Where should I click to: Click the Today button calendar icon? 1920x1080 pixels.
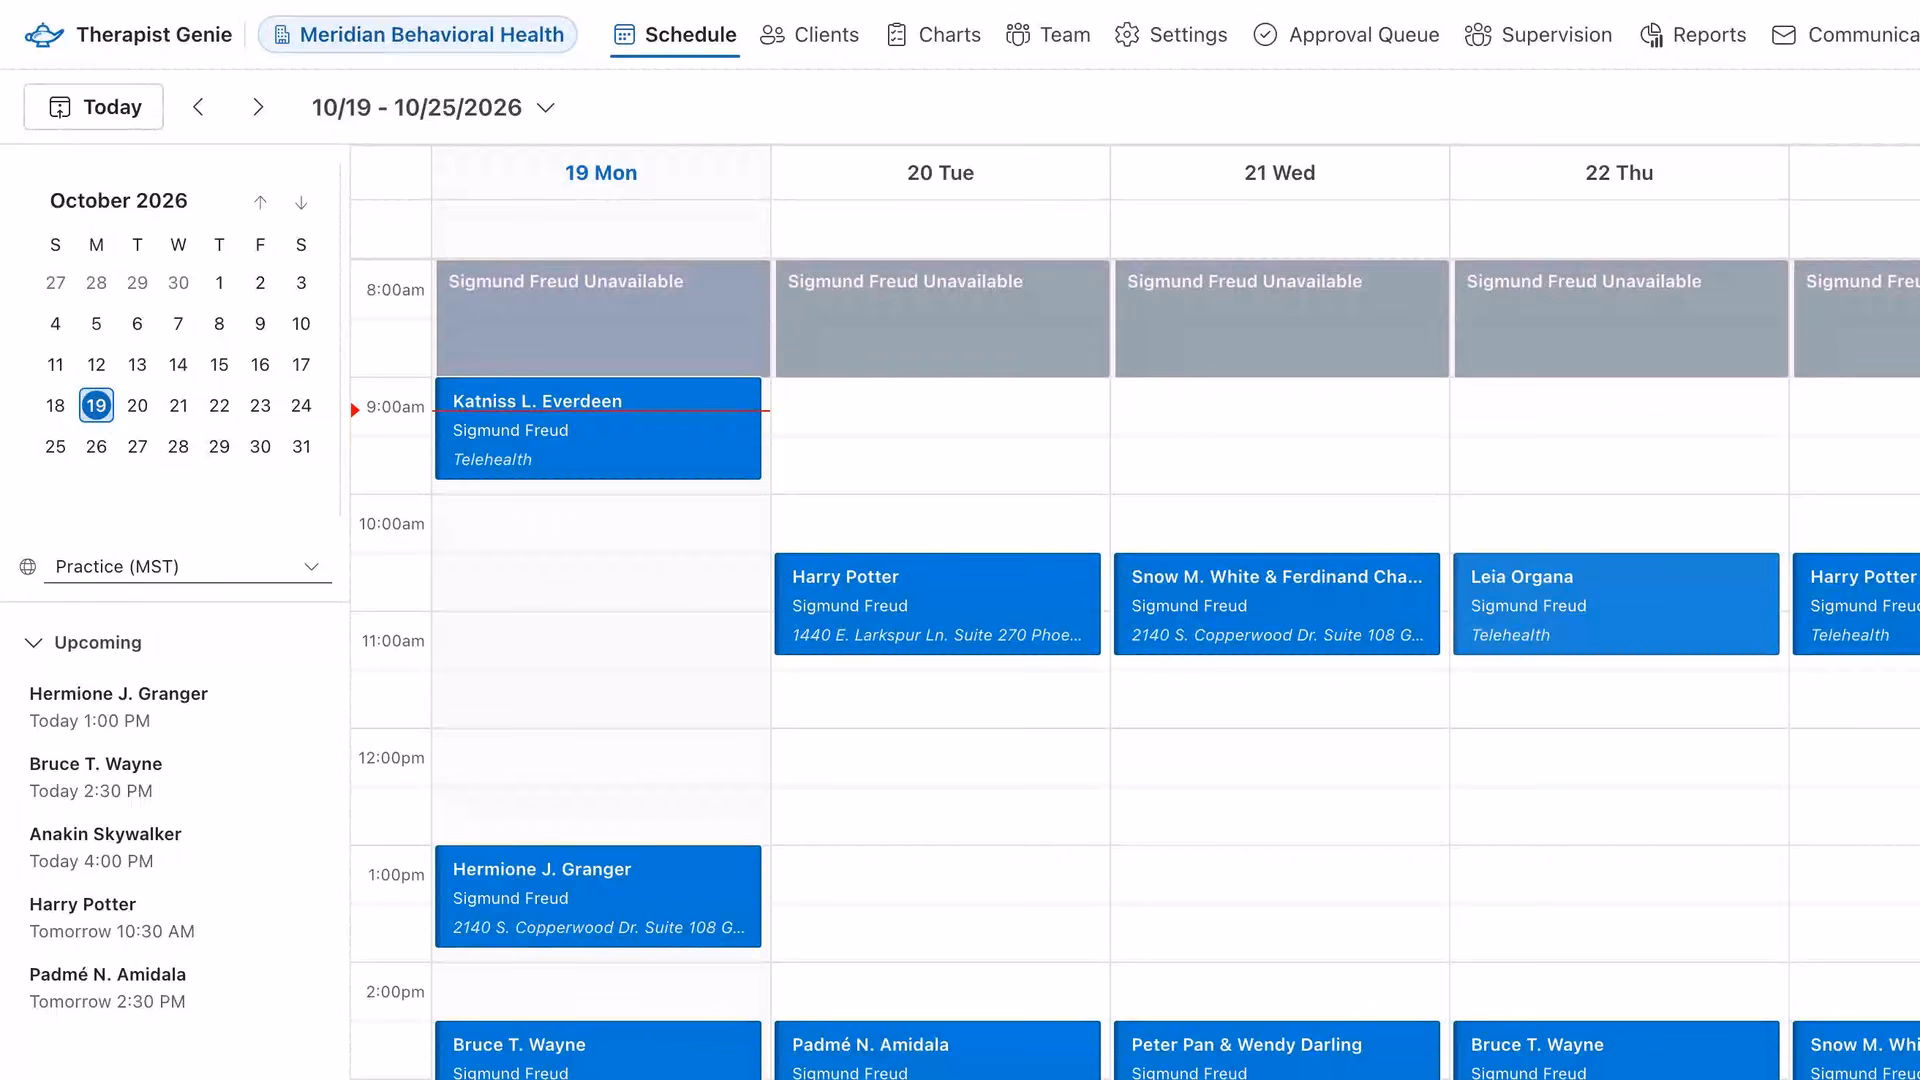coord(60,107)
